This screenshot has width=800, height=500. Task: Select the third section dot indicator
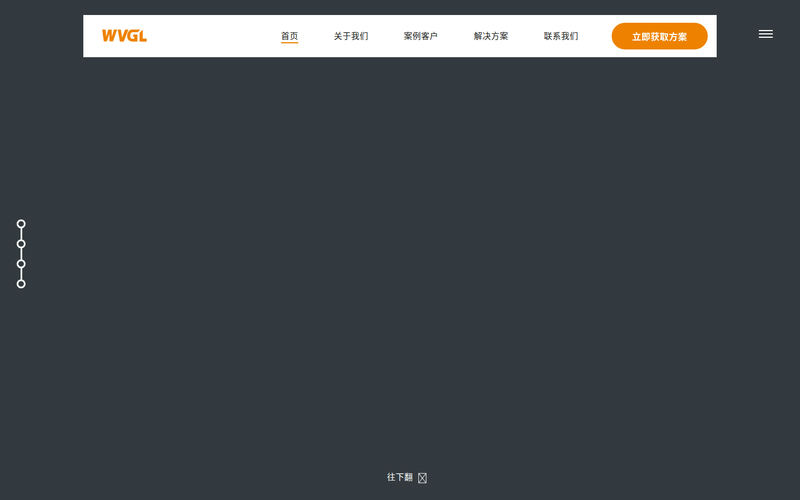(x=21, y=264)
